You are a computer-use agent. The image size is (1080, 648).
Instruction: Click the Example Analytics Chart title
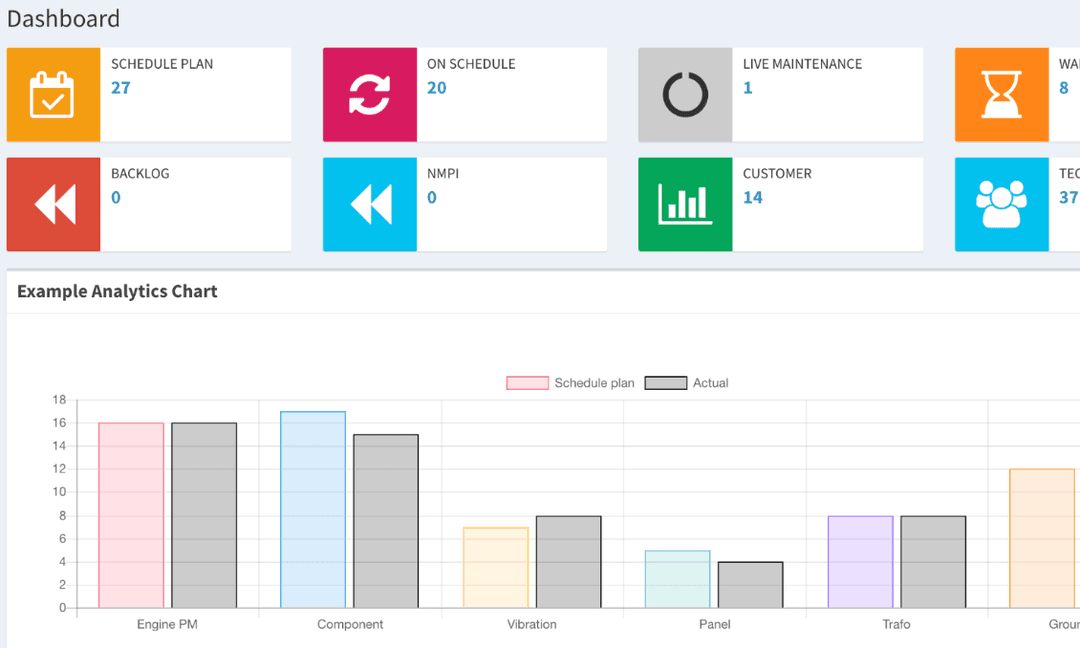(117, 292)
